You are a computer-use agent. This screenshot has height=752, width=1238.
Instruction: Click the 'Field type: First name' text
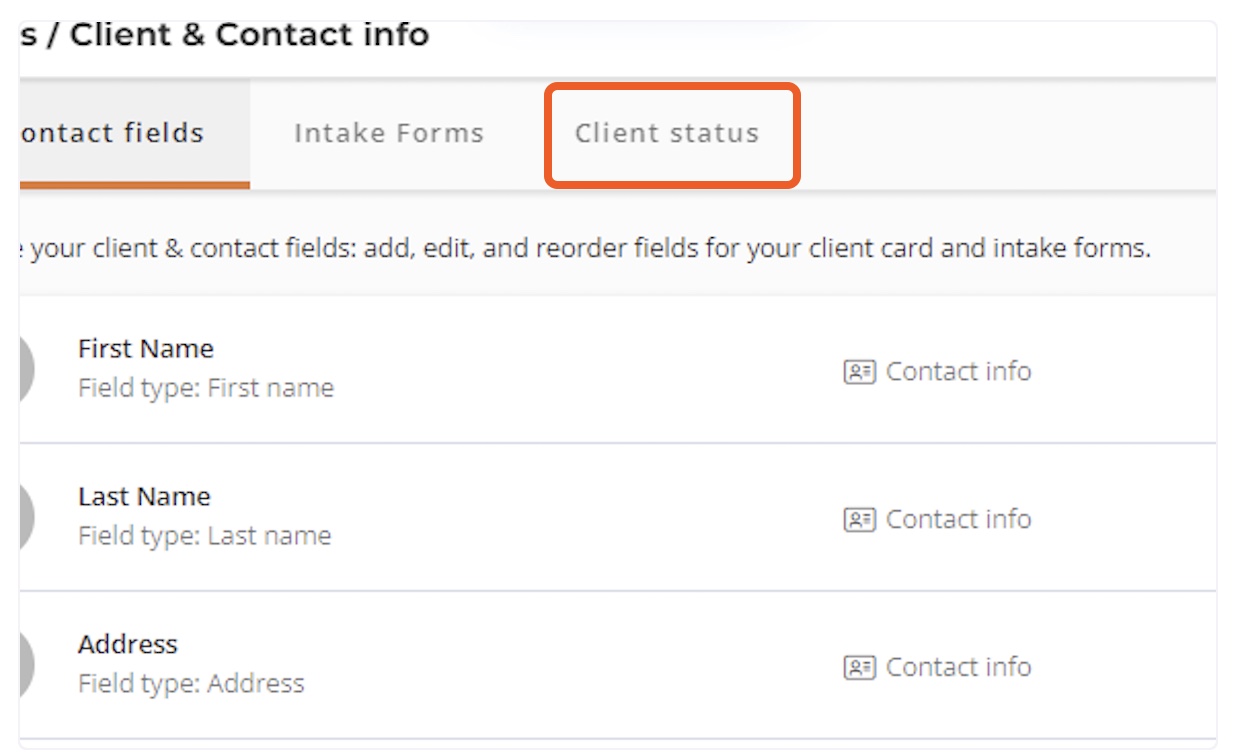pos(206,388)
